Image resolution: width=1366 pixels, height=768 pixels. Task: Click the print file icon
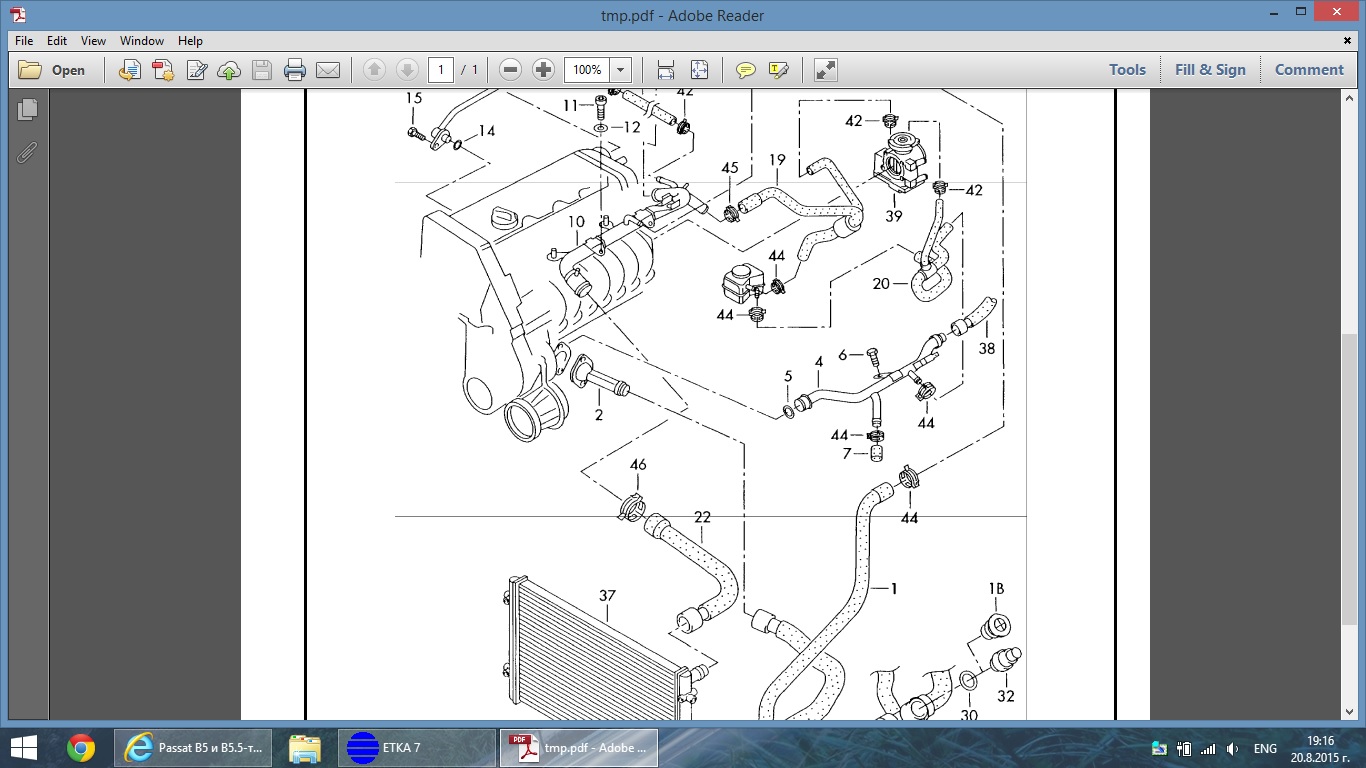coord(294,70)
